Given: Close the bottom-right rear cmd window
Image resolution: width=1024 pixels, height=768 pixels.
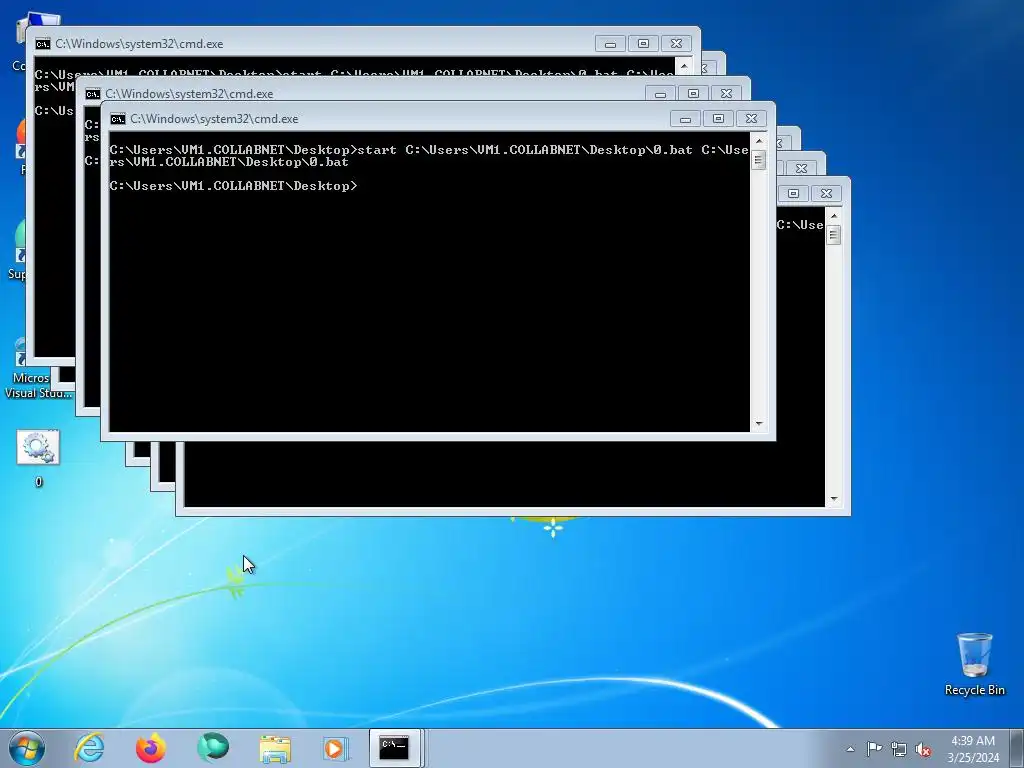Looking at the screenshot, I should [826, 193].
